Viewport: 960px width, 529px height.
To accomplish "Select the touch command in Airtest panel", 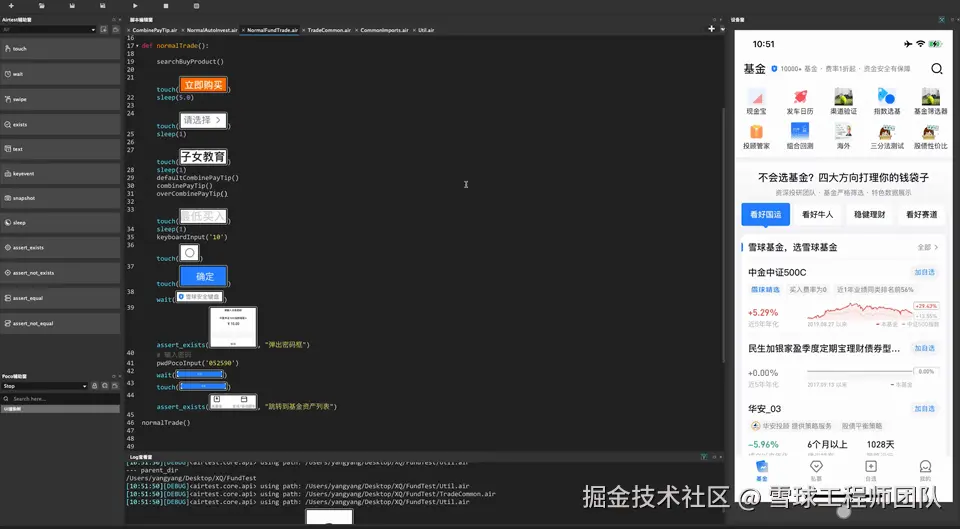I will click(x=60, y=48).
